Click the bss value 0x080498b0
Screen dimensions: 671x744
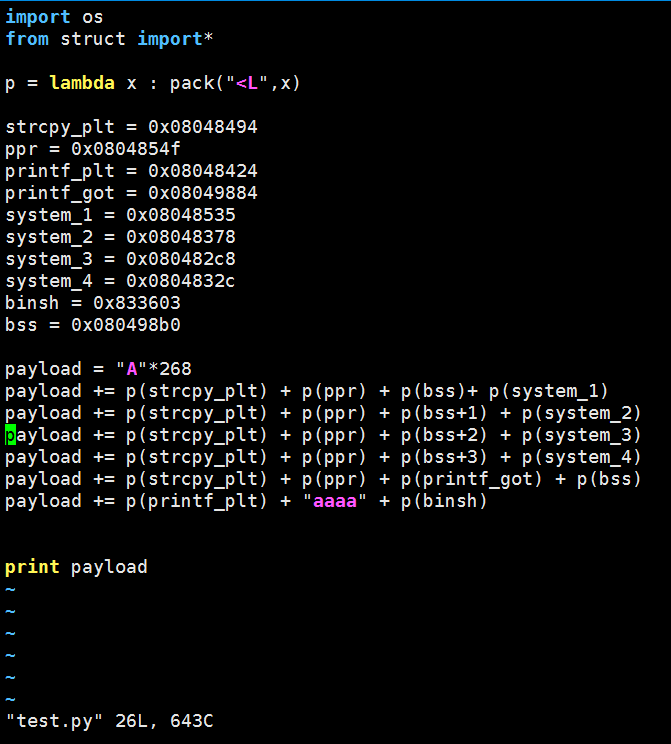pyautogui.click(x=126, y=325)
